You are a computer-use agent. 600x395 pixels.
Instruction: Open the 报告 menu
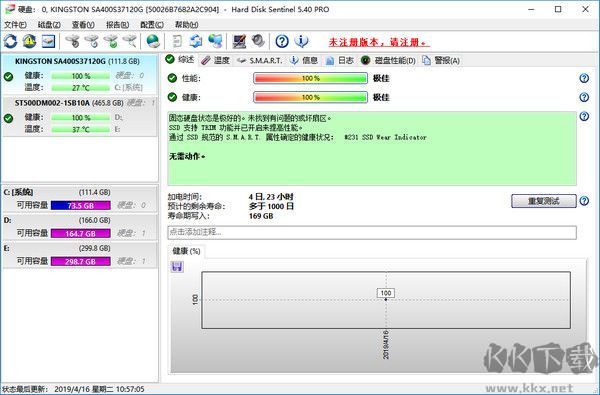117,25
